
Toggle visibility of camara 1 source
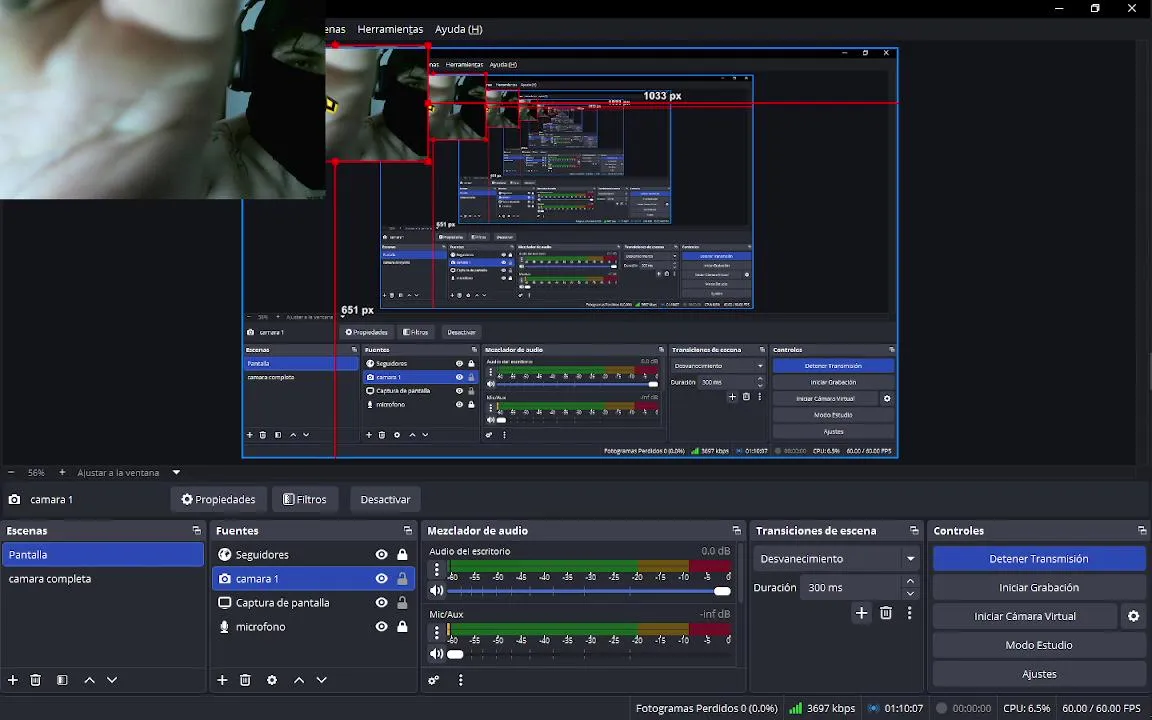[x=381, y=579]
